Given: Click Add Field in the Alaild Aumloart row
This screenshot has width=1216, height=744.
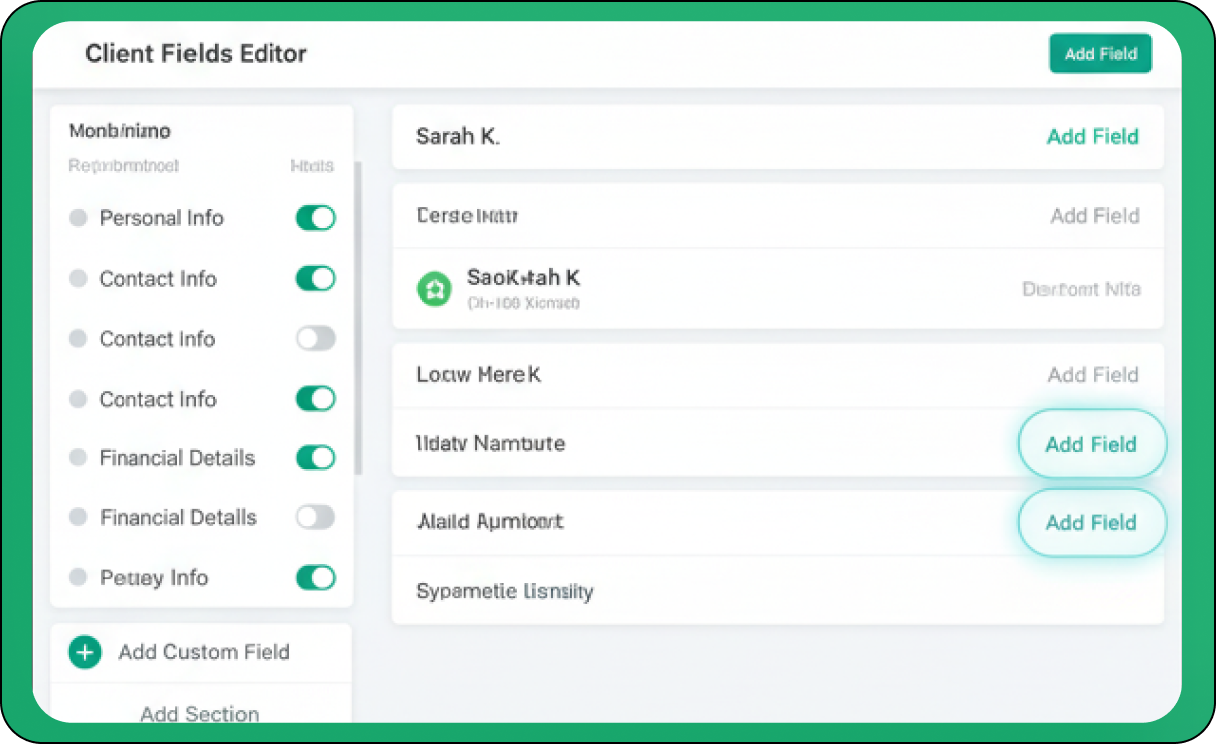Looking at the screenshot, I should click(1091, 522).
